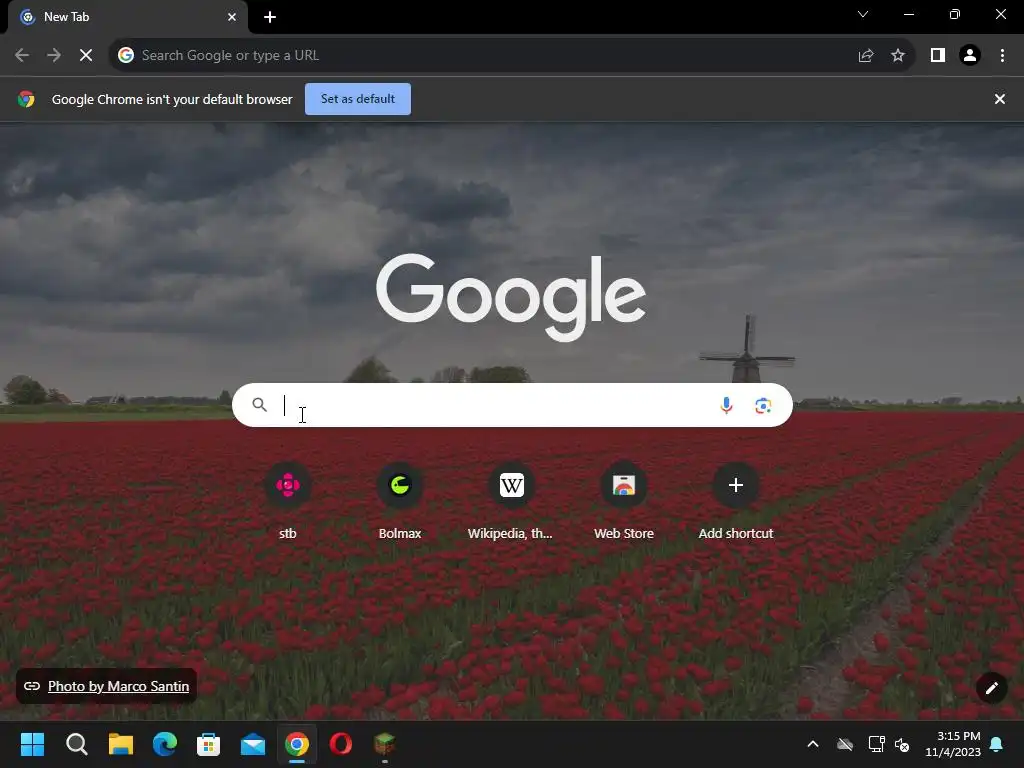Open the clock and date panel
This screenshot has height=768, width=1024.
953,744
